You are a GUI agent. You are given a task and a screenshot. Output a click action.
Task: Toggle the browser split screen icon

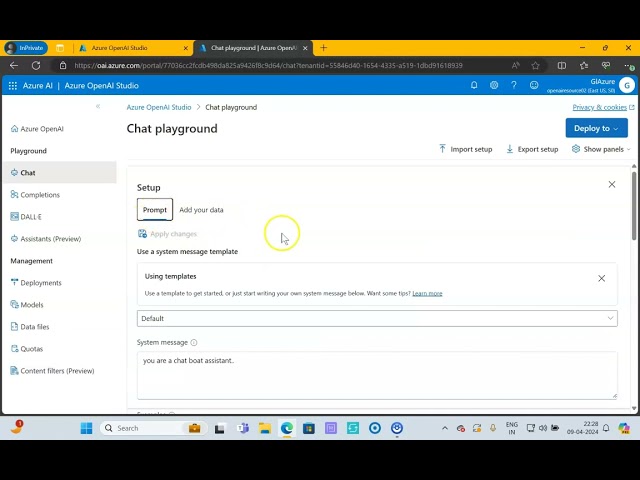(562, 65)
